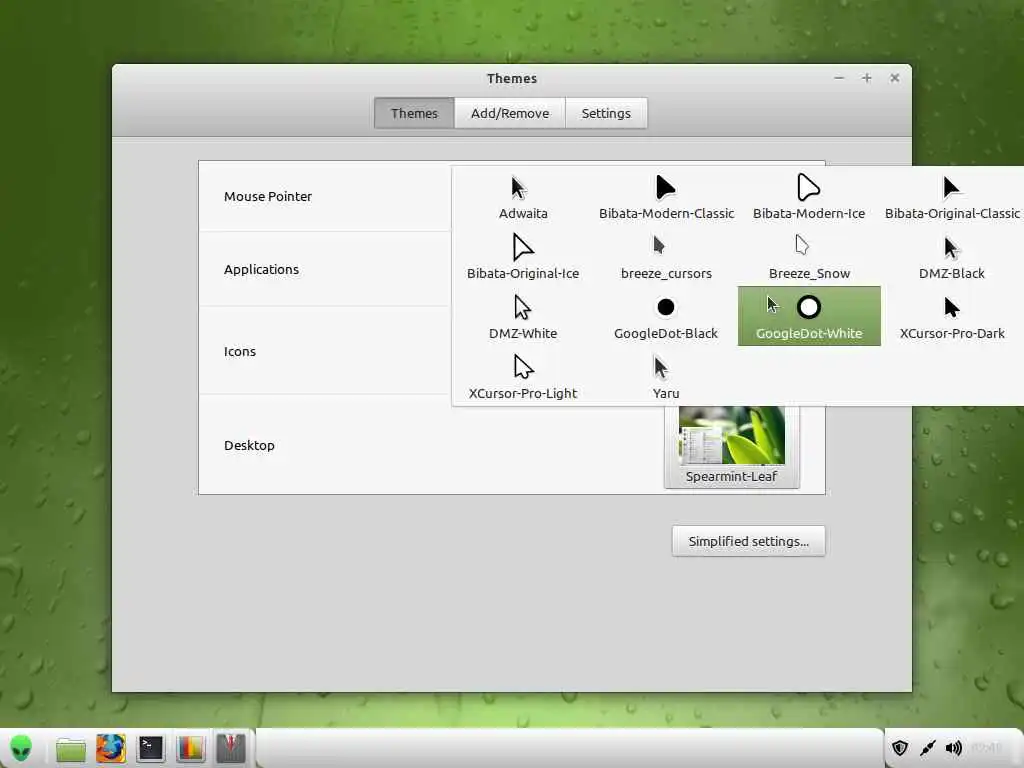The height and width of the screenshot is (768, 1024).
Task: Open the shield security tray icon
Action: click(900, 748)
